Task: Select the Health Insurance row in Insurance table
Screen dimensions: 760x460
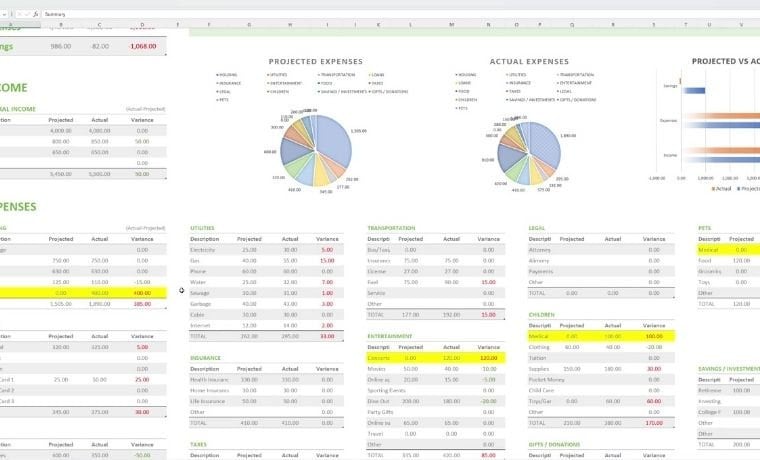Action: [x=267, y=380]
